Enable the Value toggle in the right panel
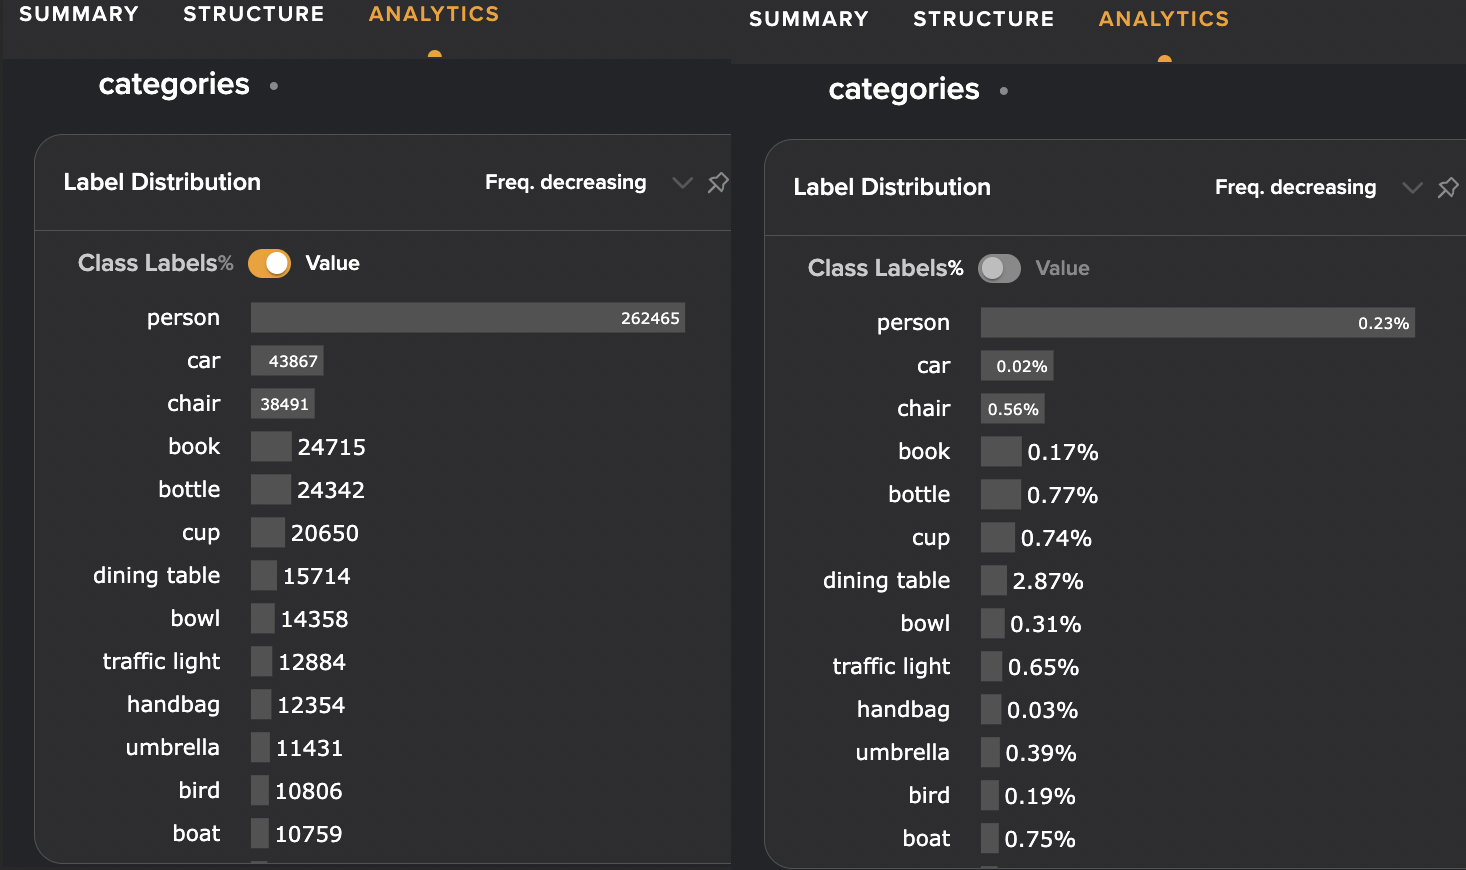The height and width of the screenshot is (870, 1466). click(999, 268)
